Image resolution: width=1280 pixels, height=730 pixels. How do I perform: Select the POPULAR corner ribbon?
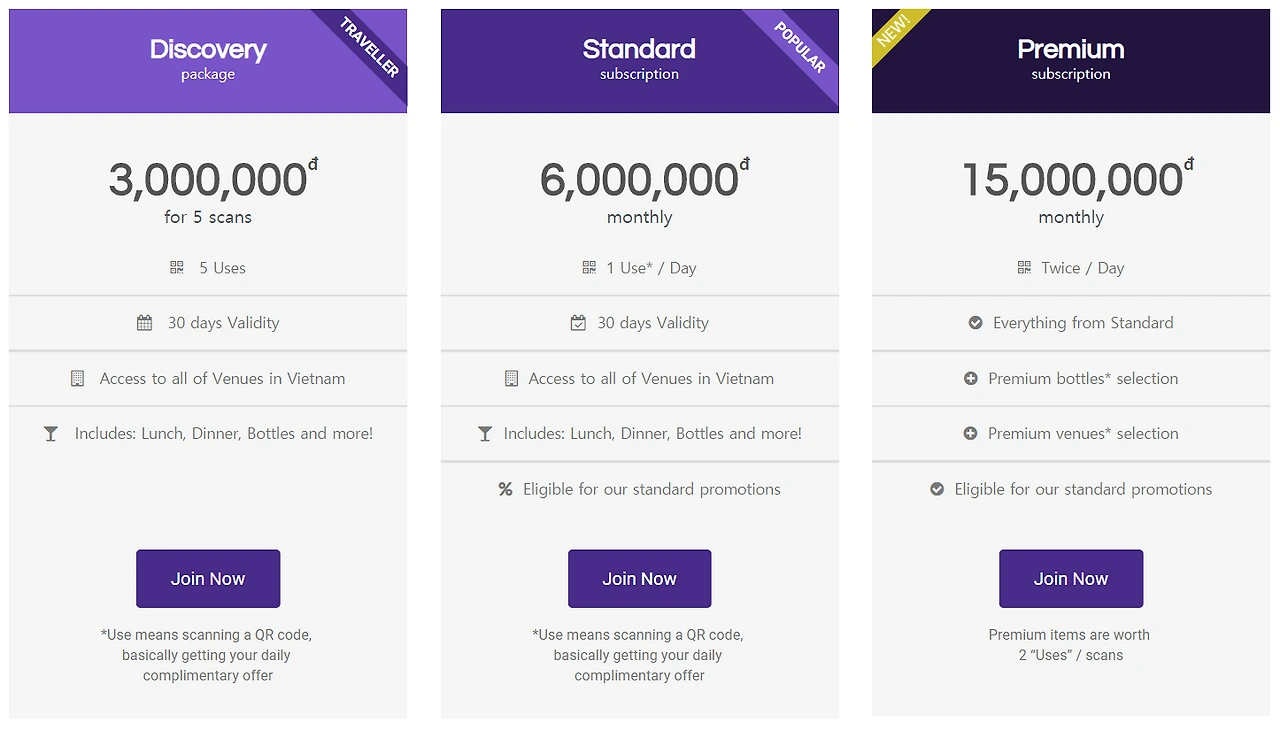click(800, 47)
